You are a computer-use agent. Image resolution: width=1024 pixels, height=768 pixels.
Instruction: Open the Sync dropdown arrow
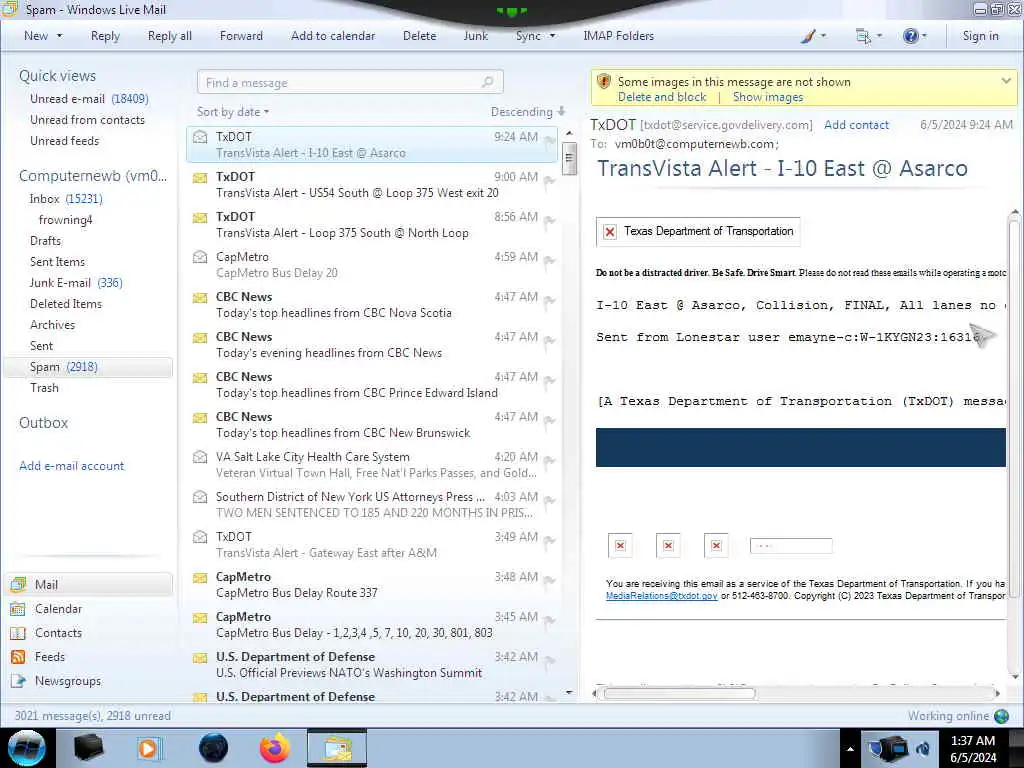click(552, 36)
